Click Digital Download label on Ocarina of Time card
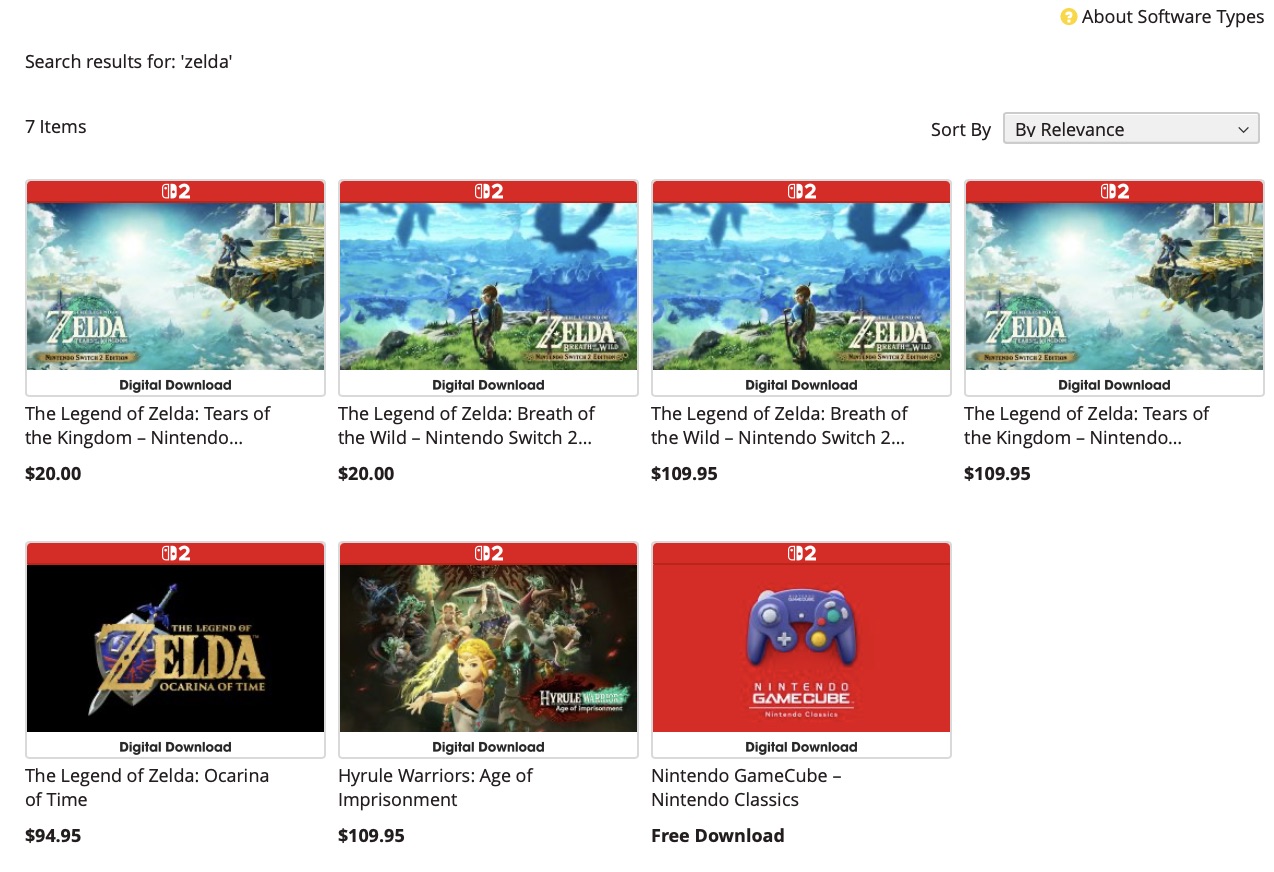This screenshot has width=1274, height=872. tap(176, 747)
